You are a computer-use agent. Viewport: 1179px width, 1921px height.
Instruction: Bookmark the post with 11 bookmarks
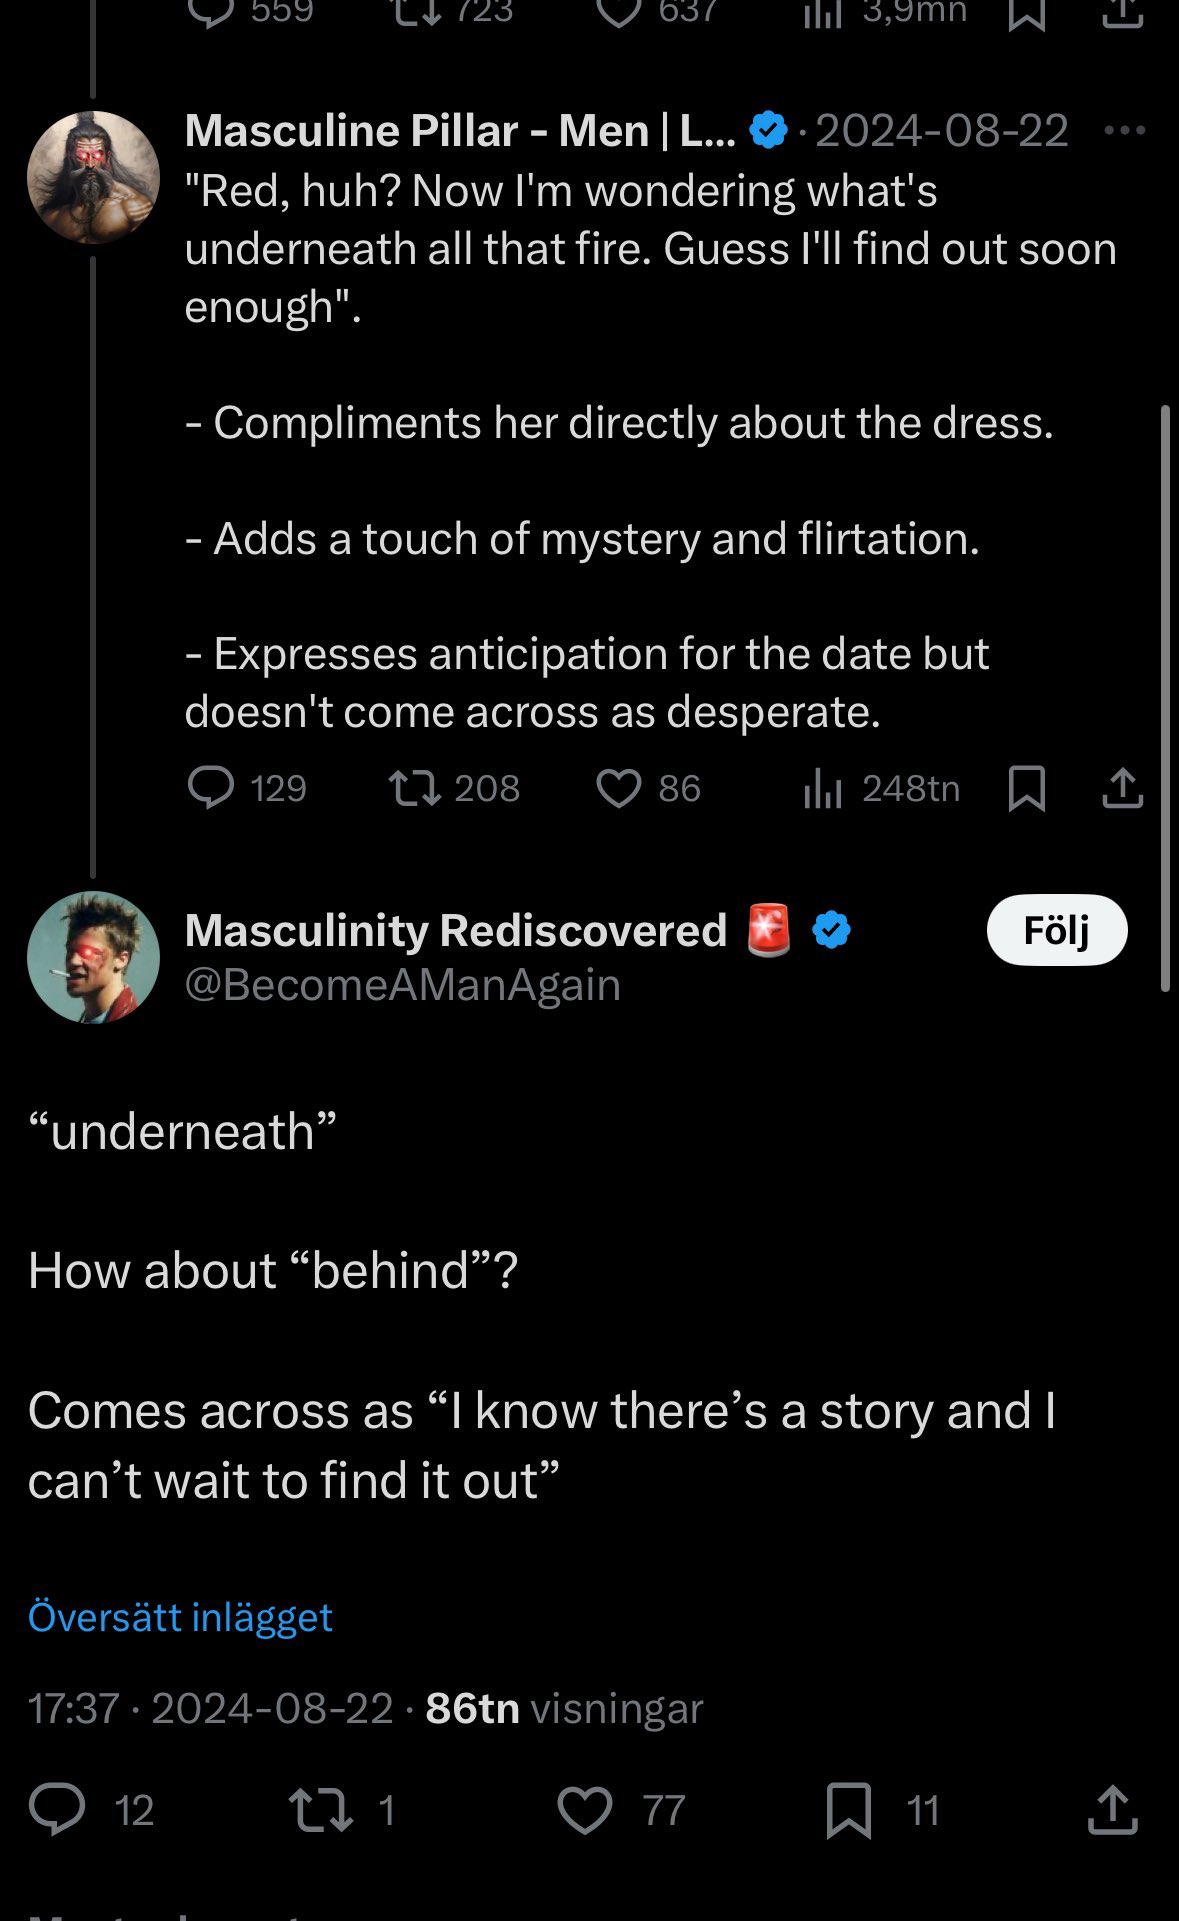[849, 1810]
